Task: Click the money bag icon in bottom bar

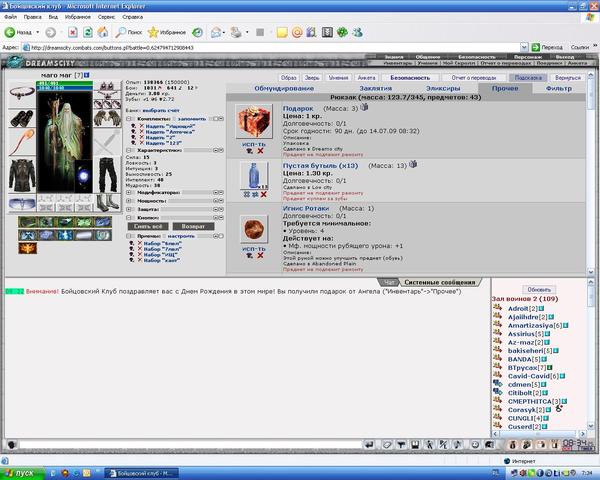Action: [512, 444]
